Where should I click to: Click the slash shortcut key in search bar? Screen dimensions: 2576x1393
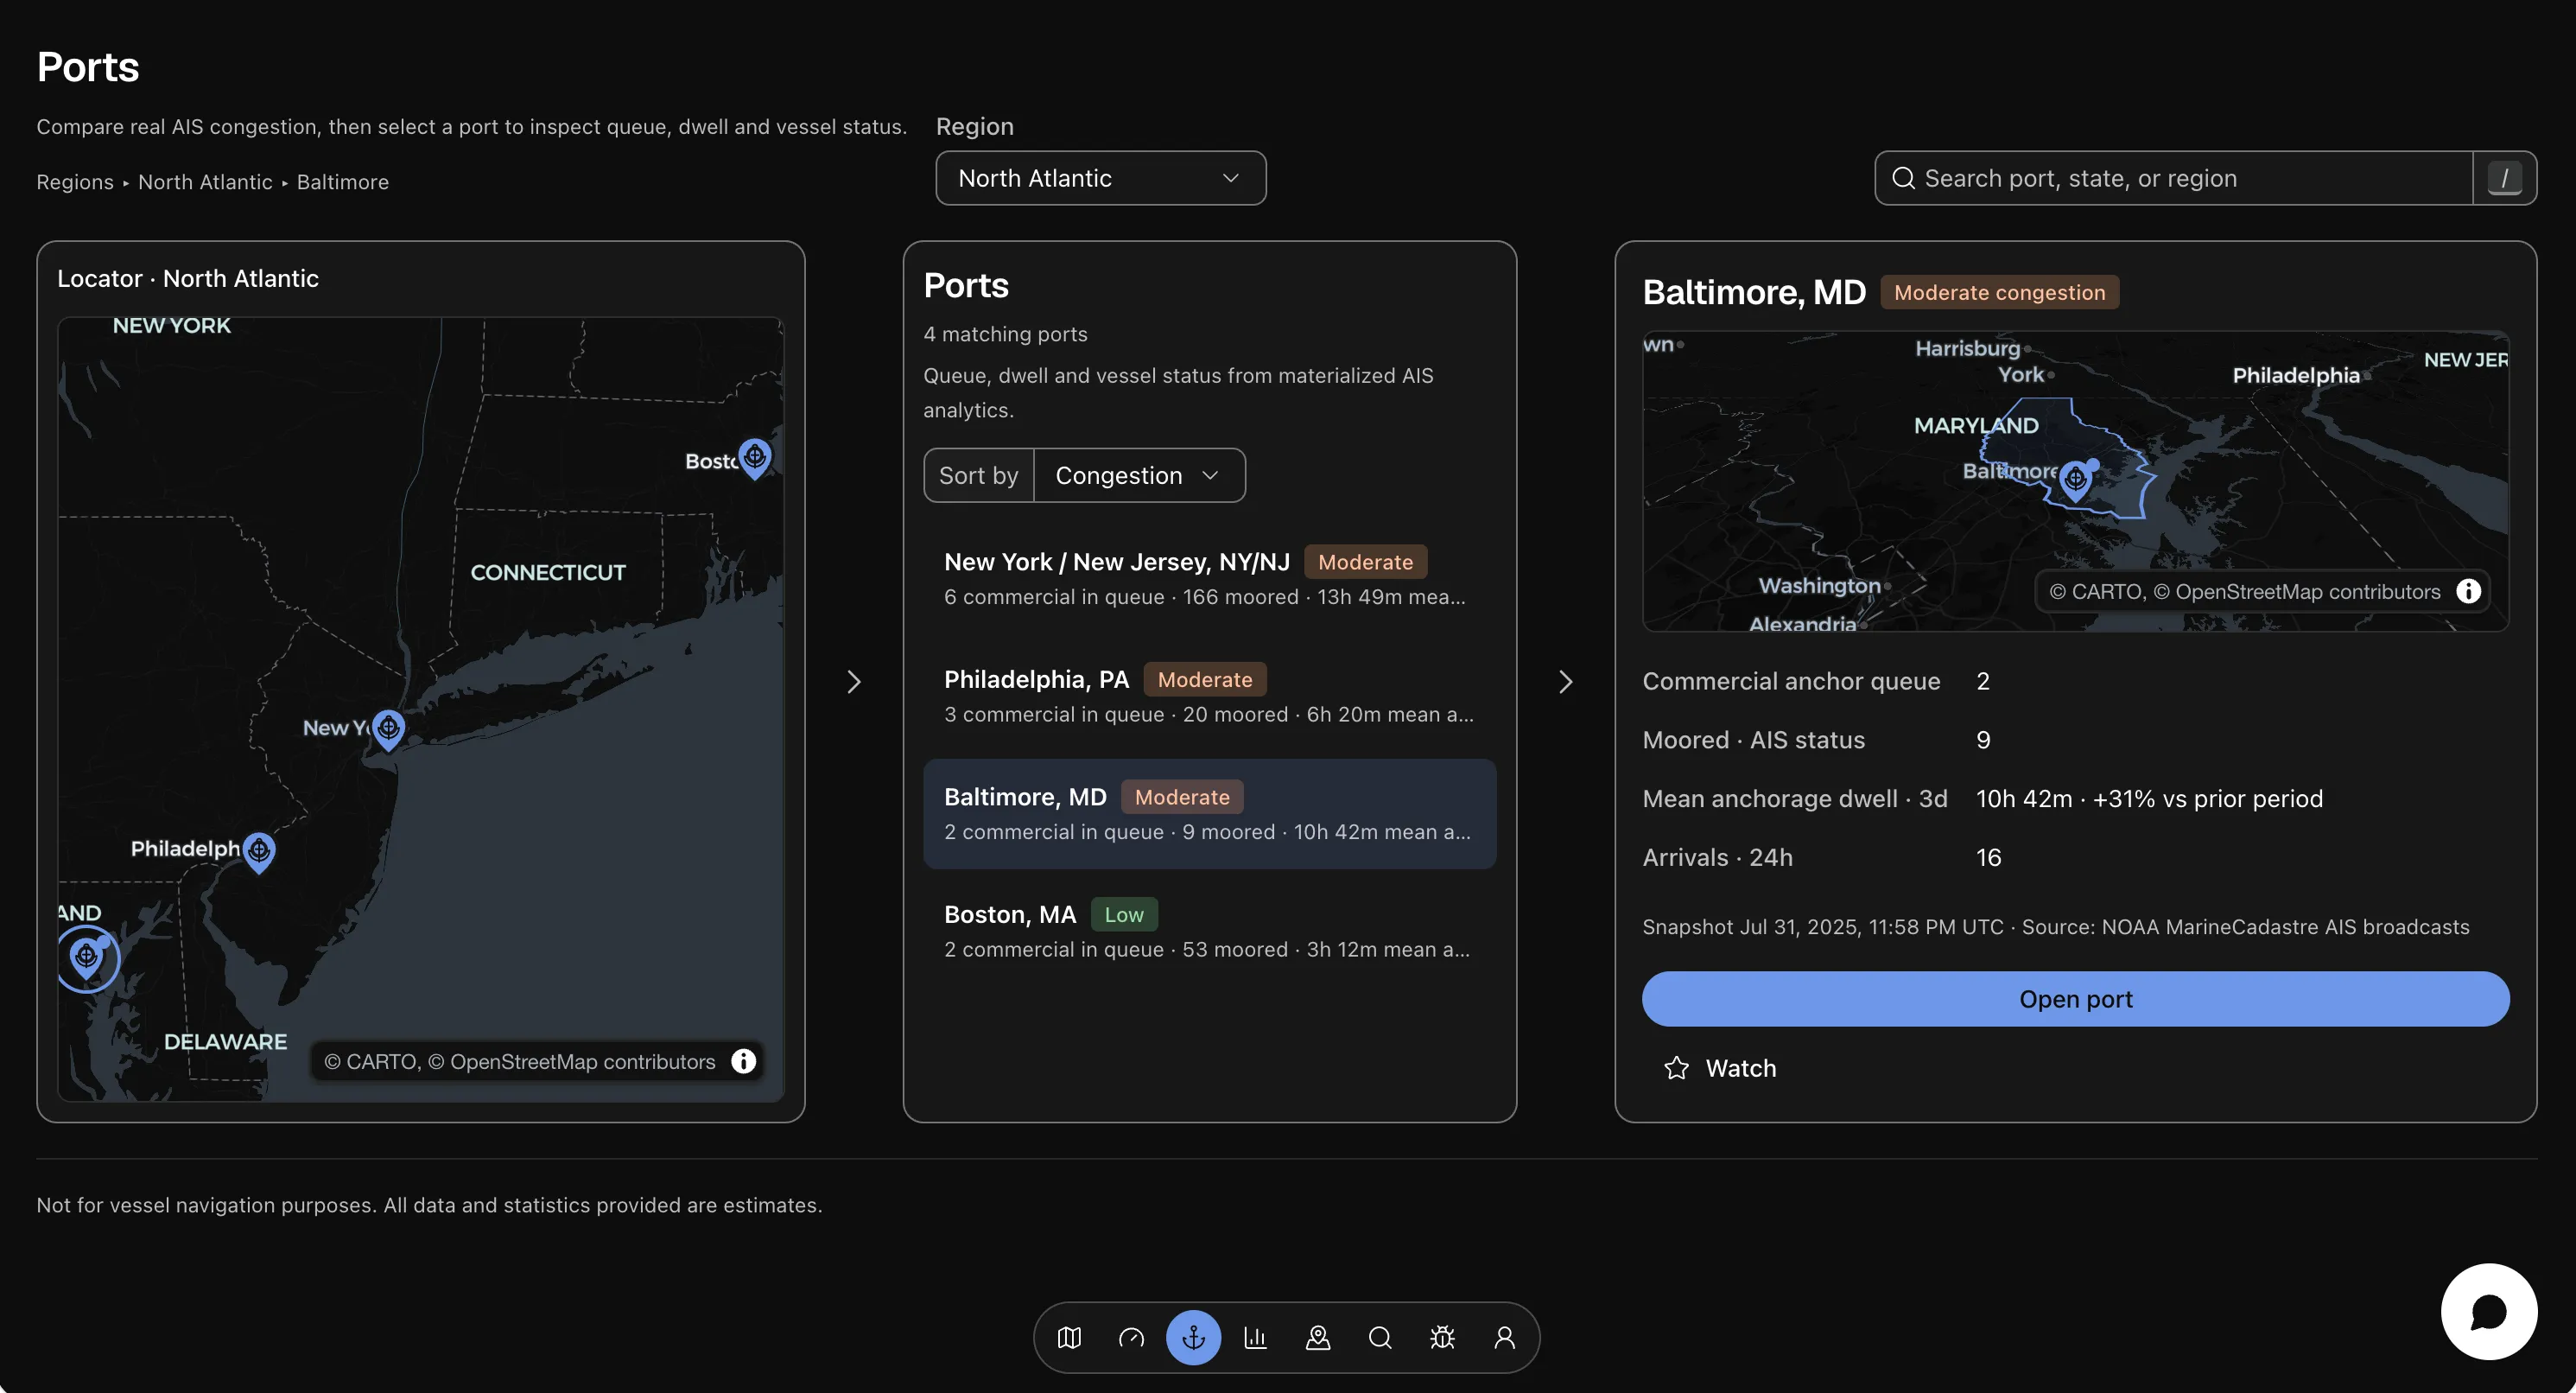click(x=2504, y=178)
